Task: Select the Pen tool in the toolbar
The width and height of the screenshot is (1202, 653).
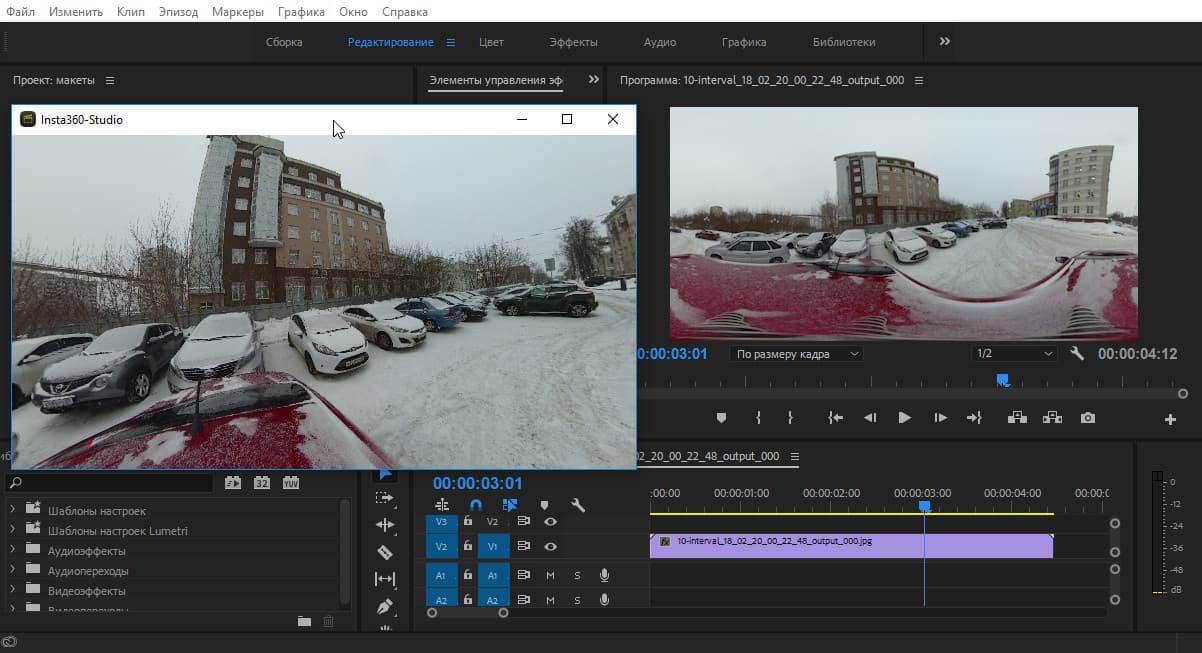Action: click(385, 606)
